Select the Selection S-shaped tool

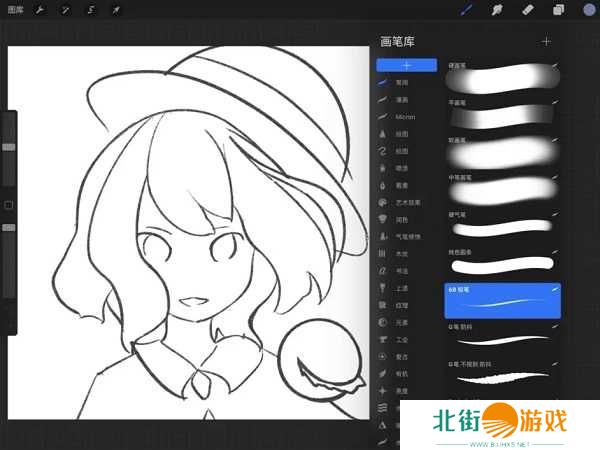tap(91, 9)
